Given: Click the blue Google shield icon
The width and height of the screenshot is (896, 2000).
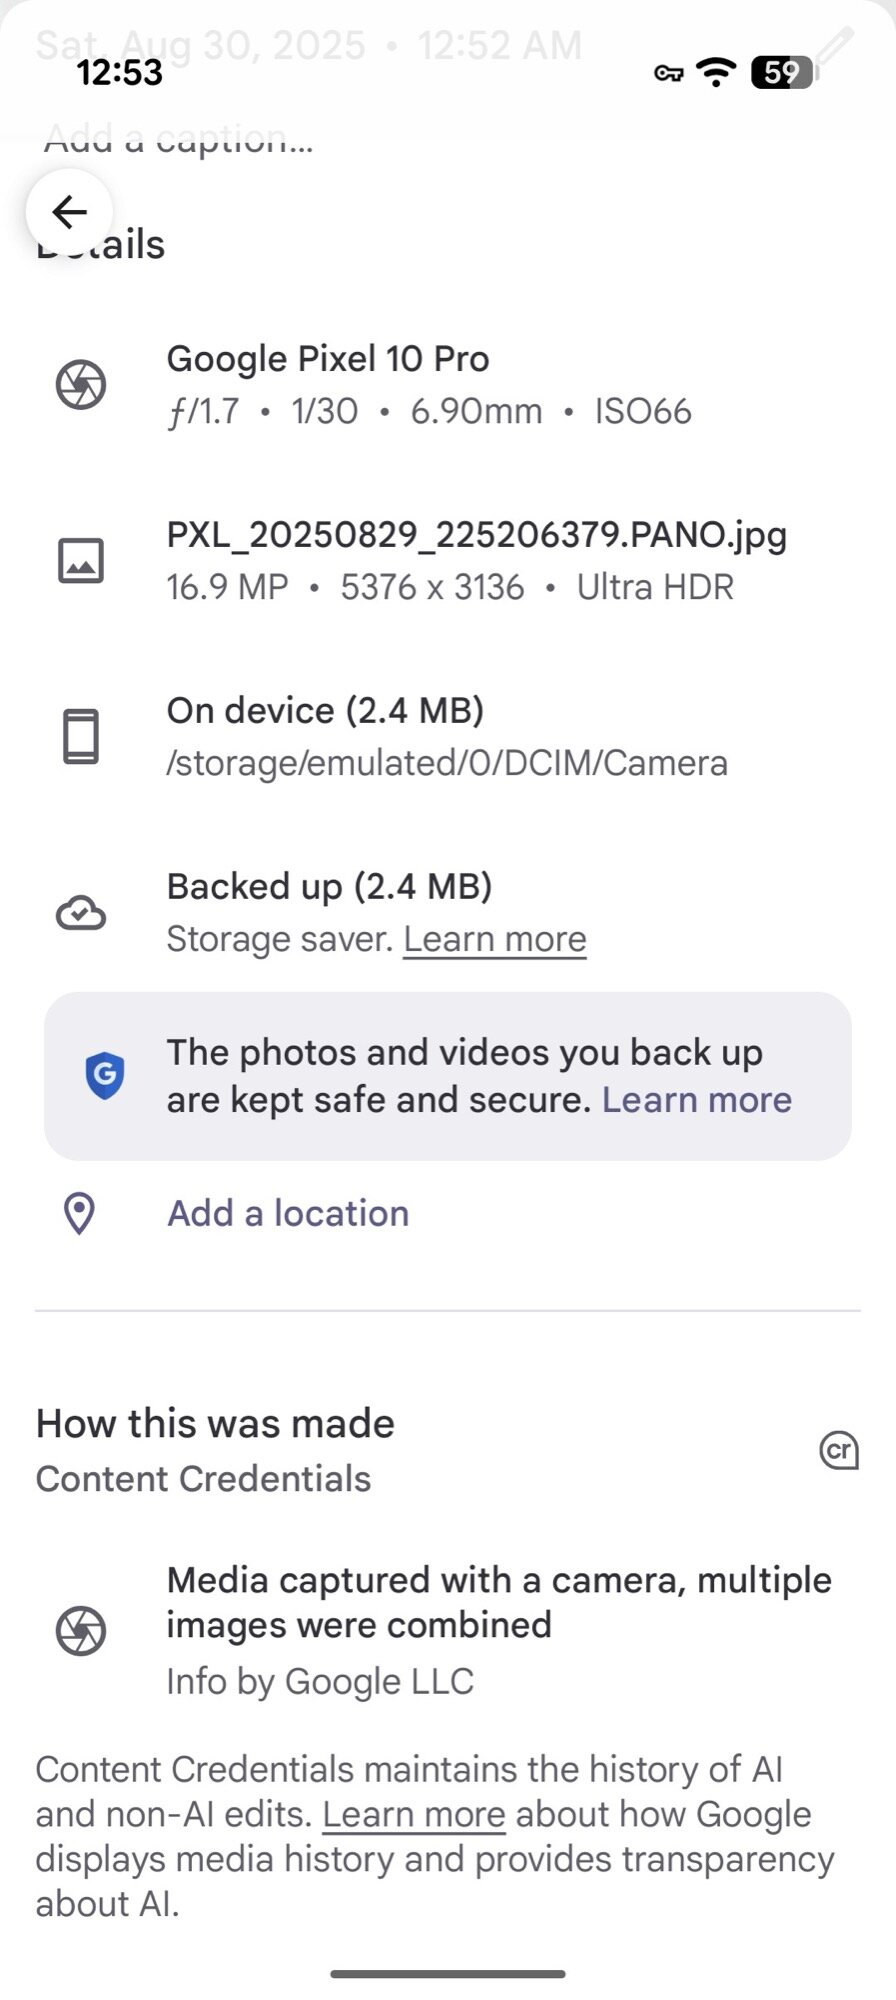Looking at the screenshot, I should coord(105,1076).
